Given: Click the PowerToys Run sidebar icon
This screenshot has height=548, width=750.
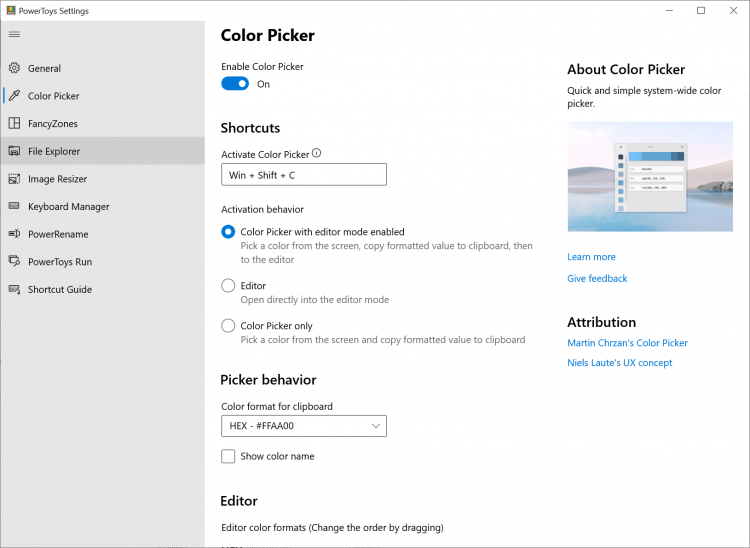Looking at the screenshot, I should click(x=14, y=262).
